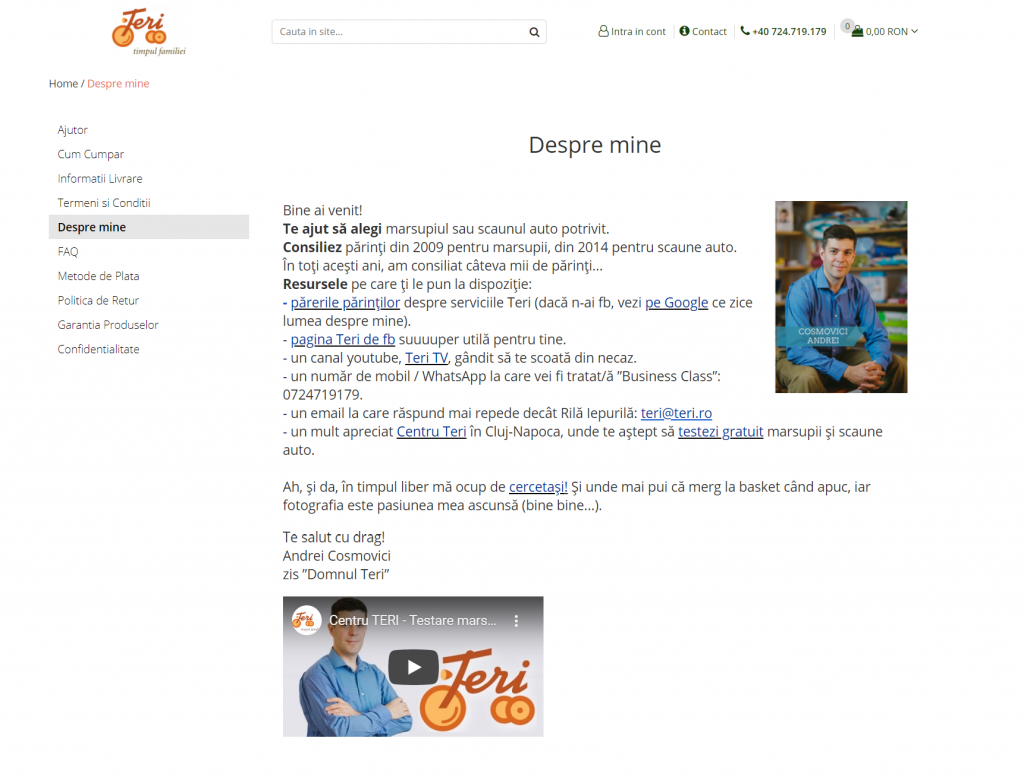Click the search magnifier icon
This screenshot has width=1024, height=779.
click(534, 32)
